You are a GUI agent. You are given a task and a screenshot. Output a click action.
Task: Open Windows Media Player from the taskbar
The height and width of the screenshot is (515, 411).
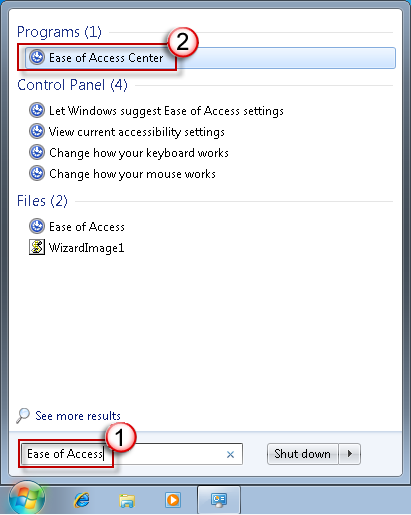173,500
